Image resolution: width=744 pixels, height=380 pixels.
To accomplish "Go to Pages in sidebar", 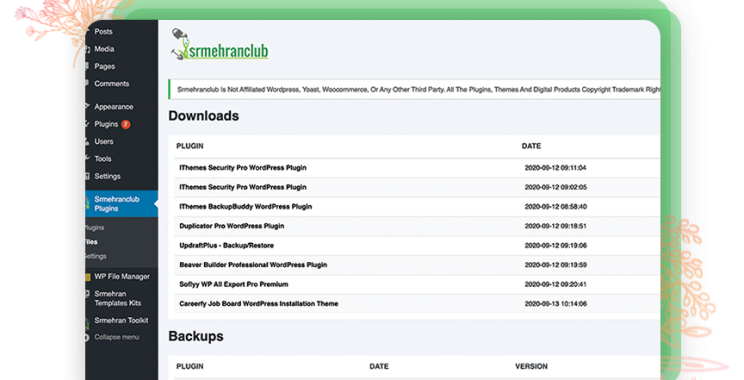I will coord(104,66).
